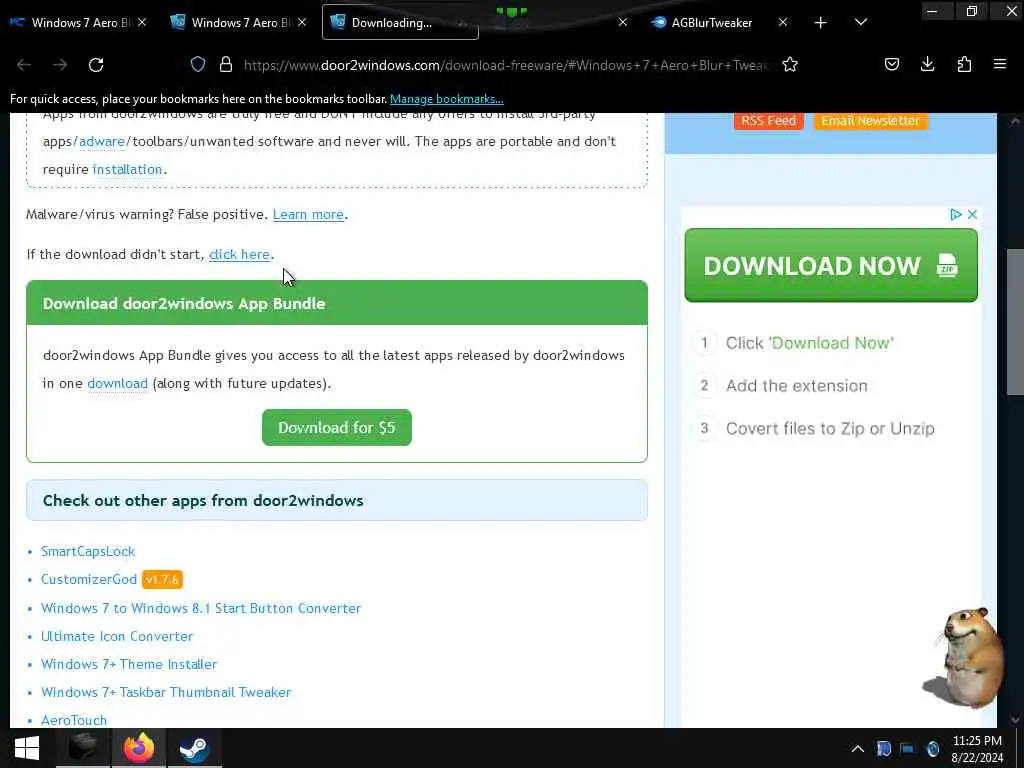The image size is (1024, 768).
Task: Show hidden system tray icons
Action: 858,749
